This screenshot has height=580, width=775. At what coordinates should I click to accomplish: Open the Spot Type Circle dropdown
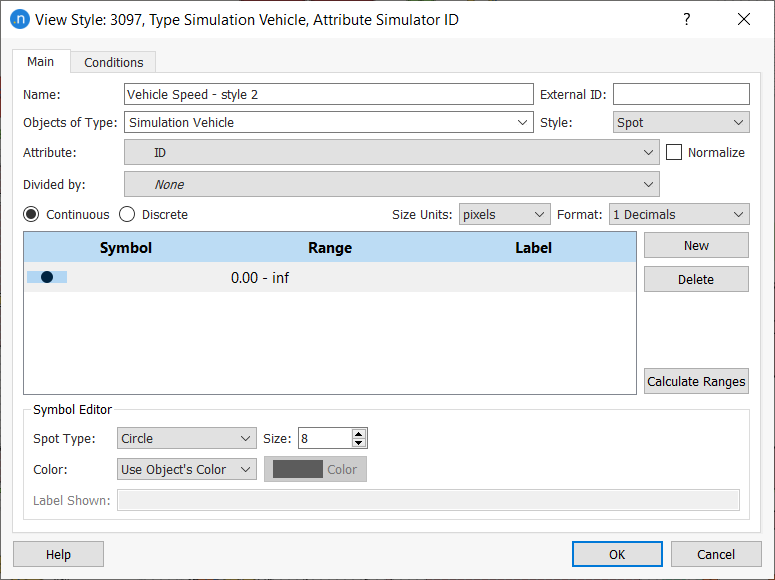[x=186, y=438]
